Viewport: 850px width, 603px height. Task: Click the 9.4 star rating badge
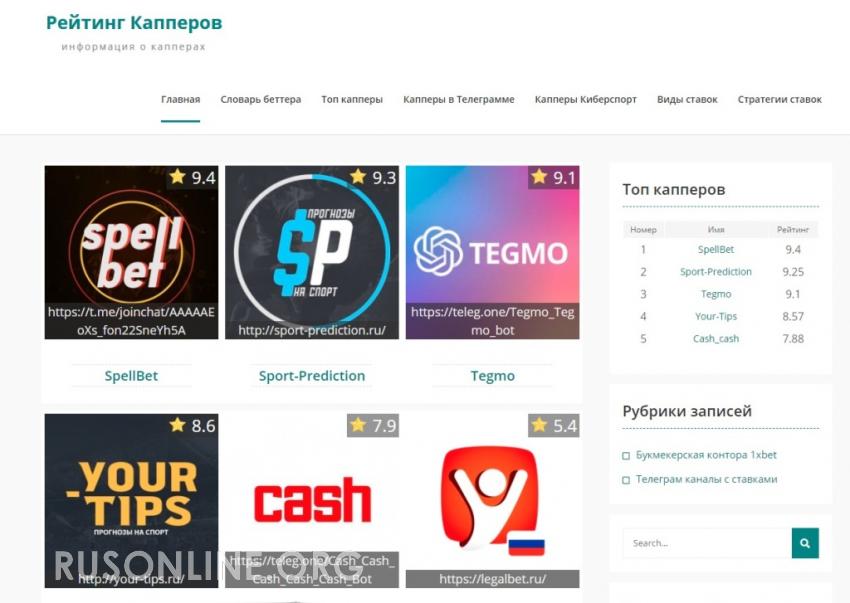pyautogui.click(x=192, y=177)
